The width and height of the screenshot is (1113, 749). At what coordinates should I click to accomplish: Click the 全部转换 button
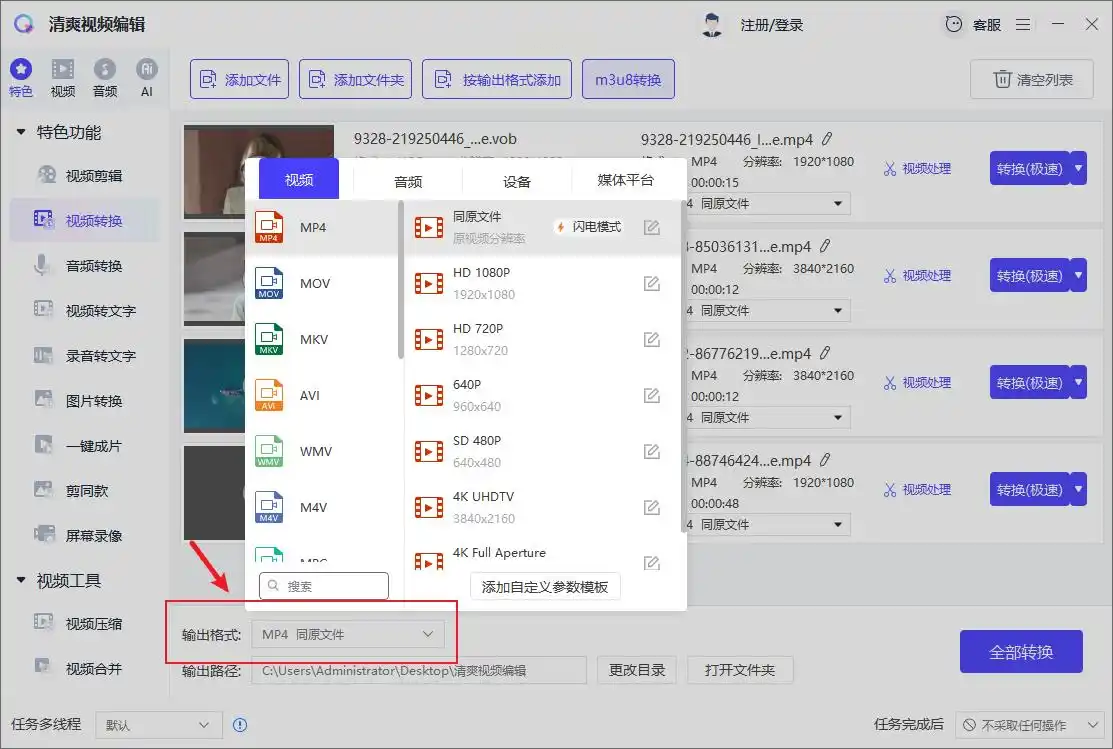click(x=1020, y=652)
